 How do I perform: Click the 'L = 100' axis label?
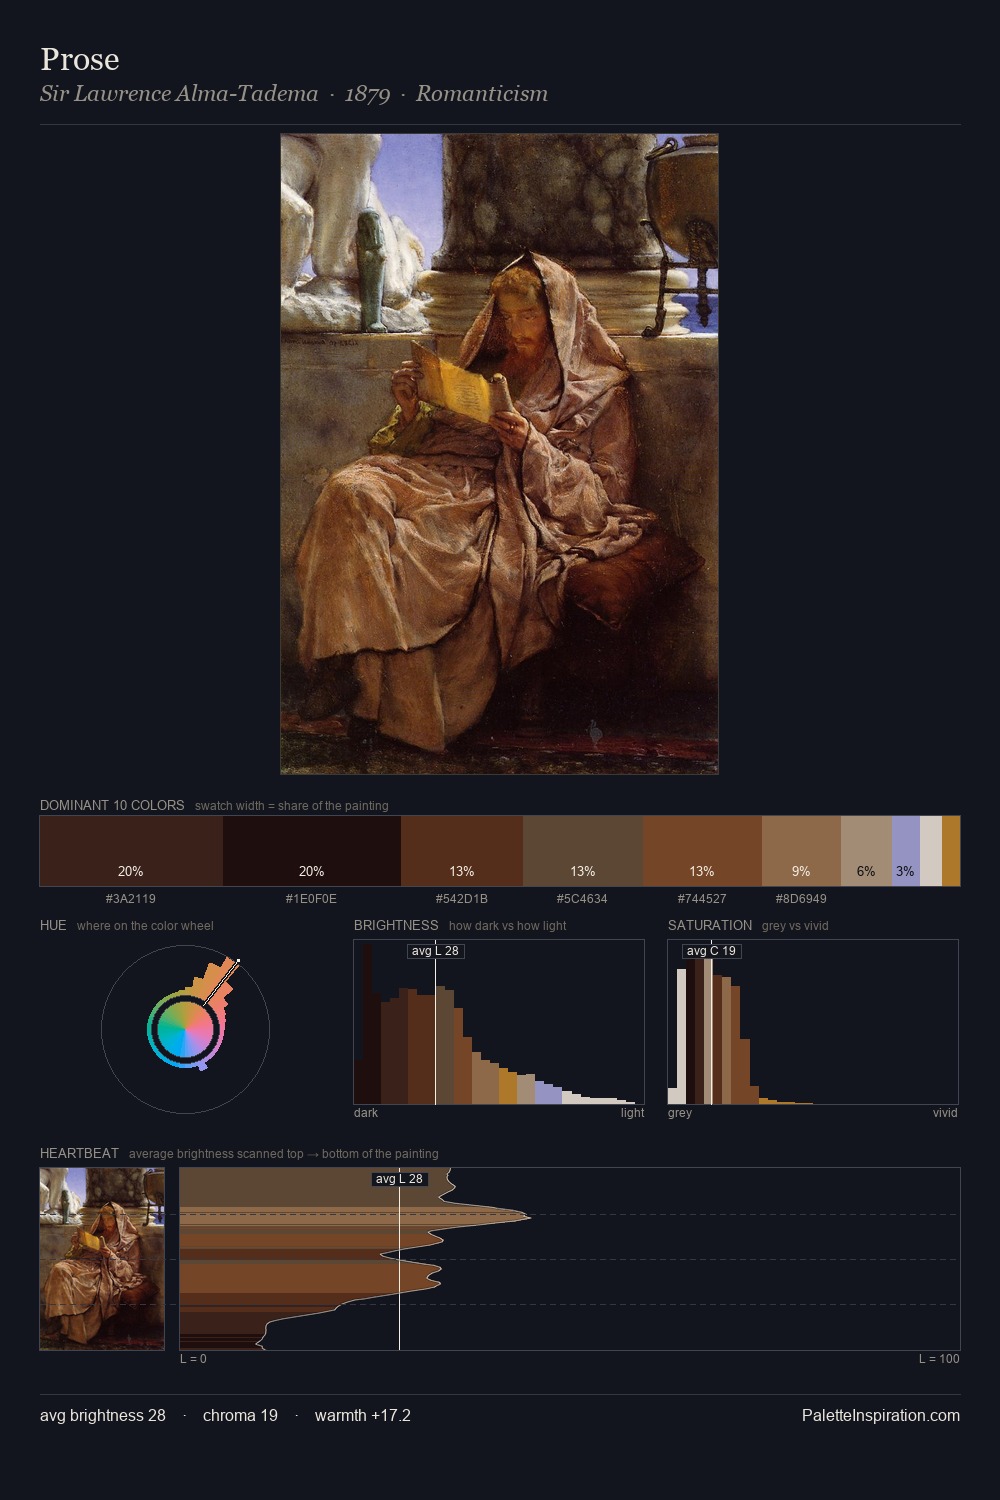(939, 1359)
